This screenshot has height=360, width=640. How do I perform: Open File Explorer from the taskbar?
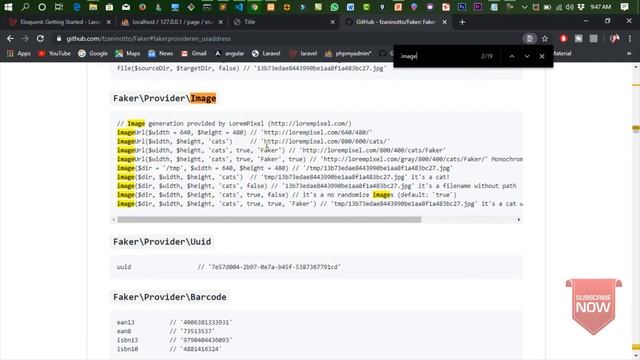93,7
